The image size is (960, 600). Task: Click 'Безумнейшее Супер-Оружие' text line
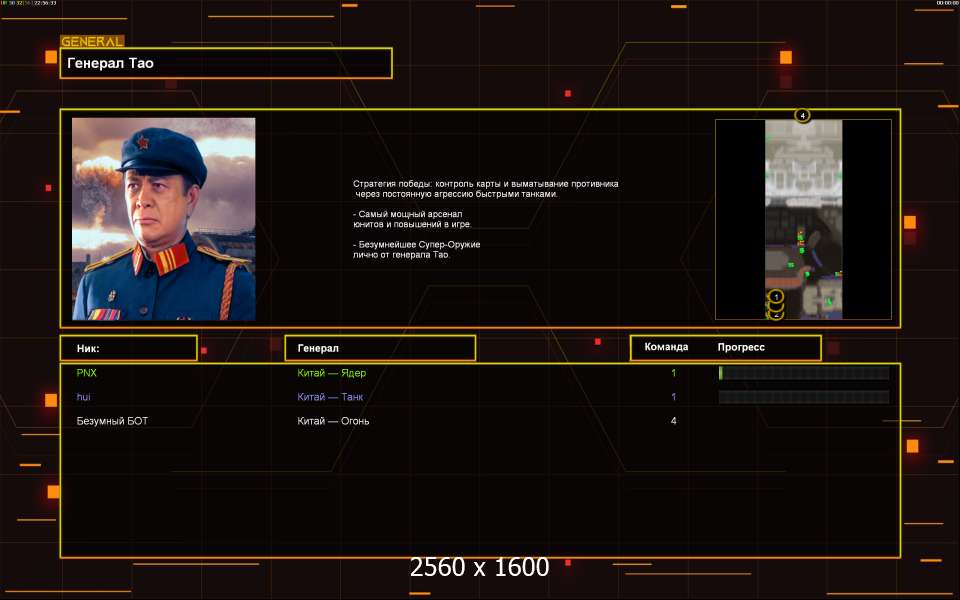click(x=416, y=244)
